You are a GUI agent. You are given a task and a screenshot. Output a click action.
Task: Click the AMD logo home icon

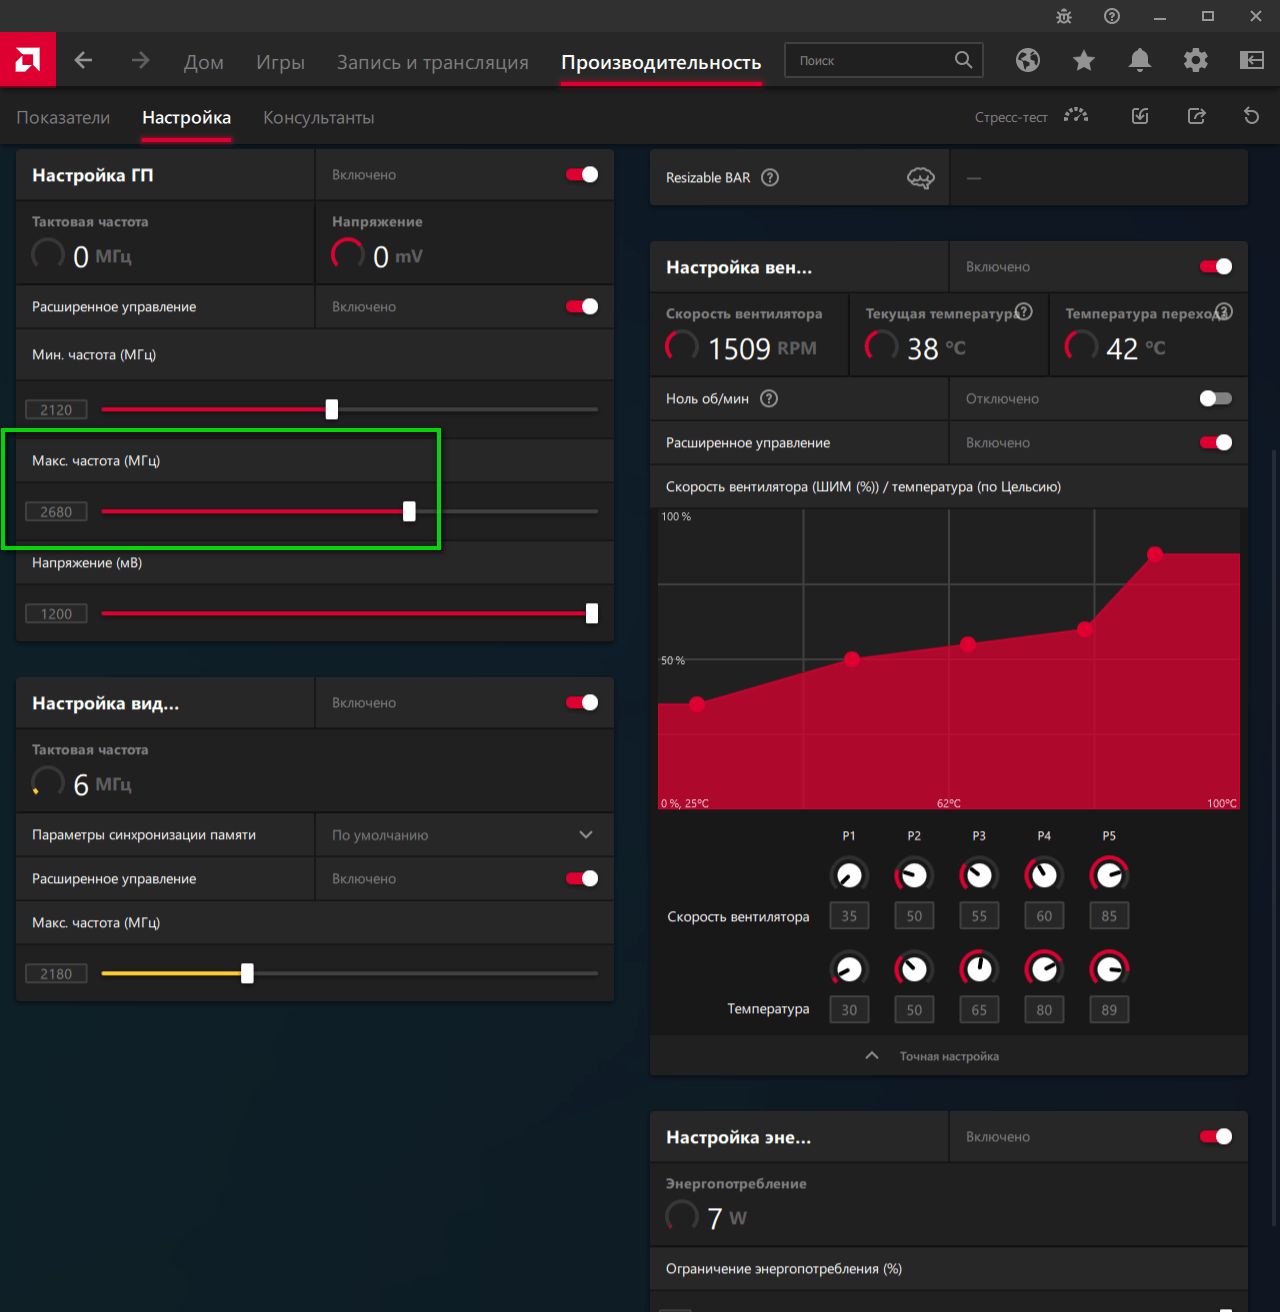point(28,60)
